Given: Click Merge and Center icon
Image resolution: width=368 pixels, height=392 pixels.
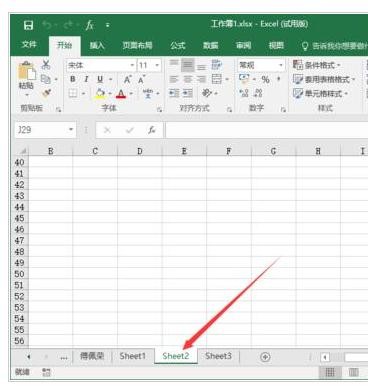Looking at the screenshot, I should (x=217, y=79).
